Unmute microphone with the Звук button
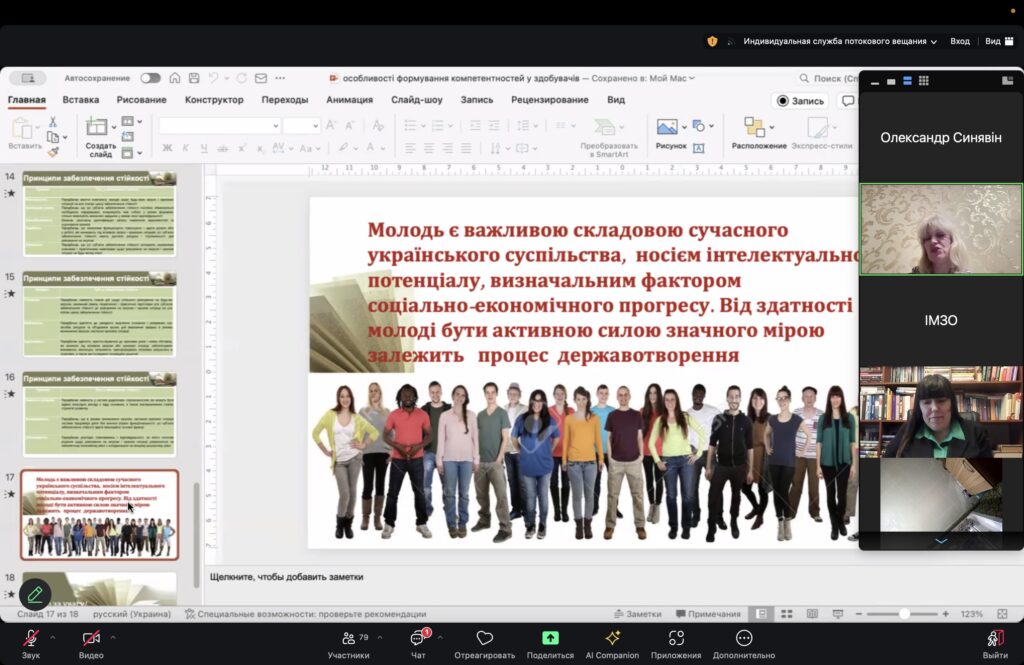 (31, 644)
